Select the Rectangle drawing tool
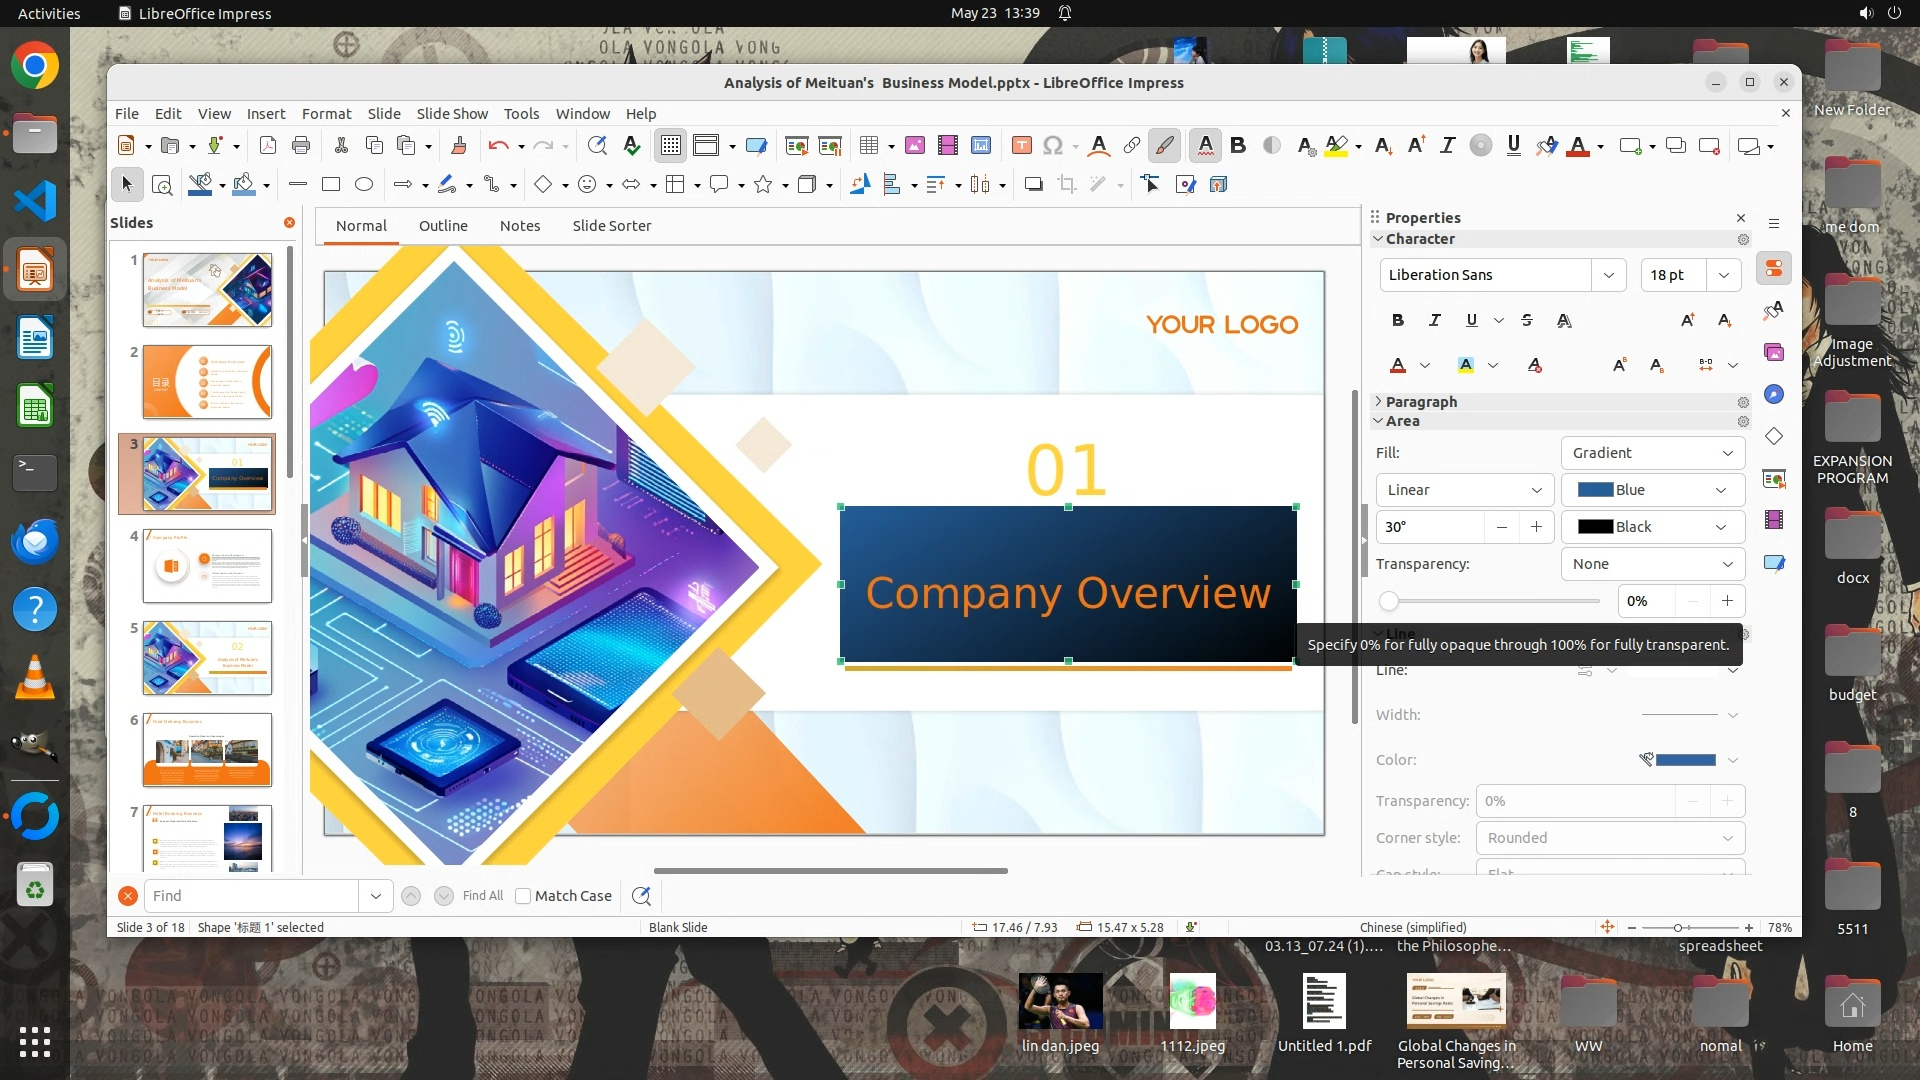Viewport: 1920px width, 1080px height. tap(331, 184)
